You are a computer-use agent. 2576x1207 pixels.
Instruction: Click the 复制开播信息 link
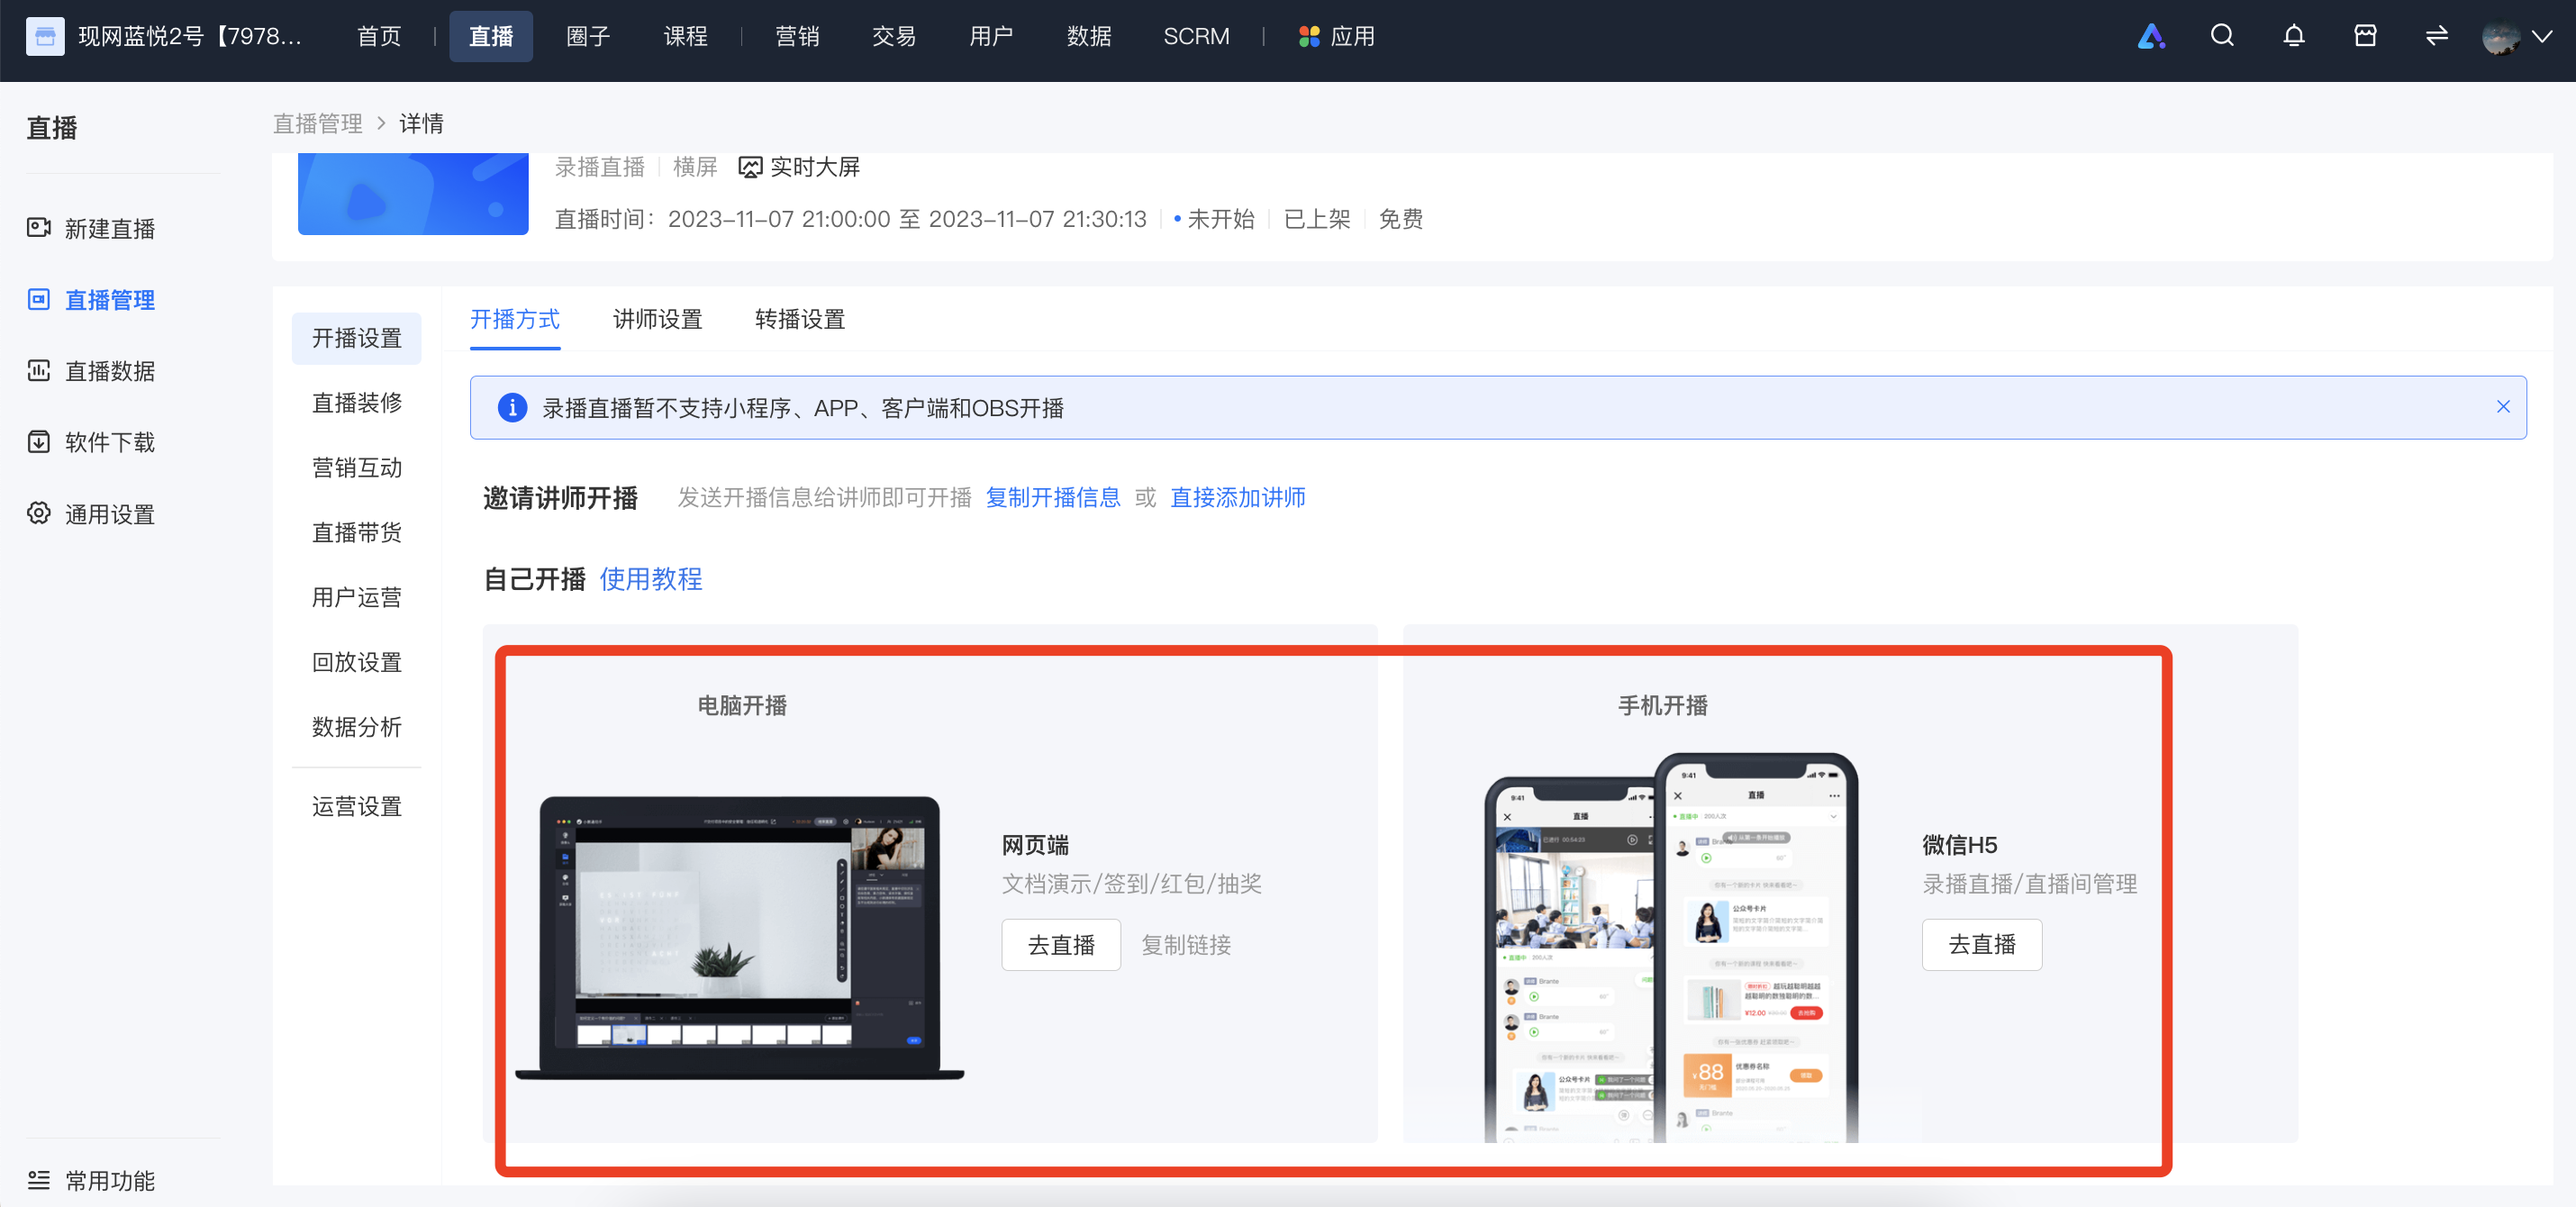pos(1052,497)
